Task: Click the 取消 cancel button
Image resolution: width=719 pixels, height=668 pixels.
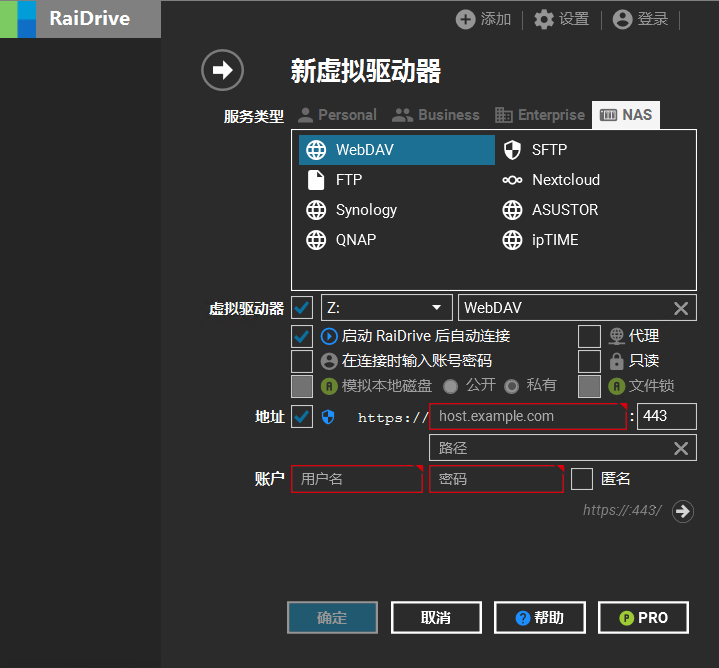Action: pyautogui.click(x=436, y=618)
